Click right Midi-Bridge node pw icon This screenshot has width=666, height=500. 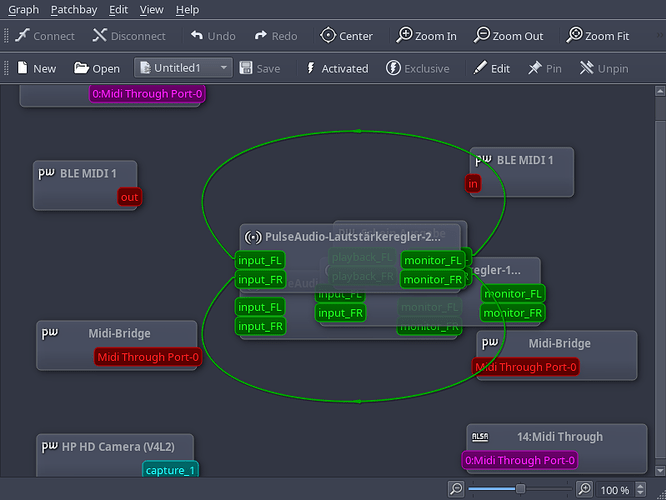click(x=490, y=343)
